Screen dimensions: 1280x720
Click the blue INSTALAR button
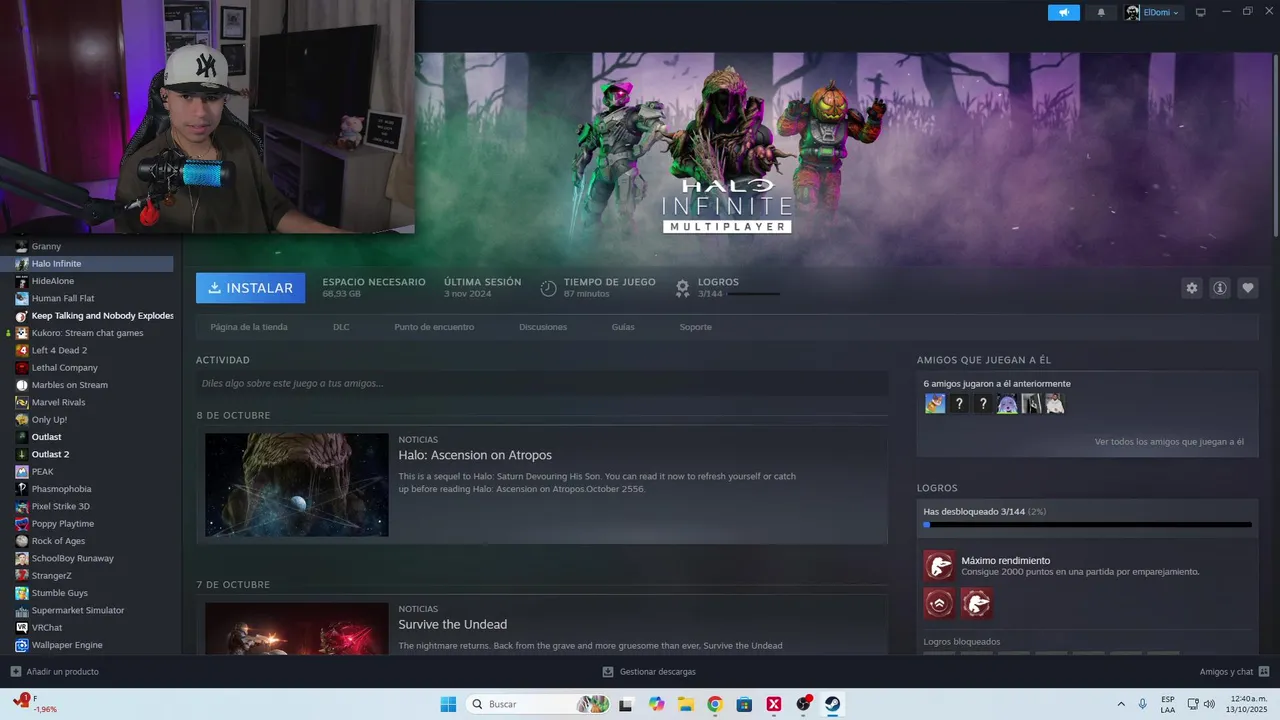click(251, 288)
